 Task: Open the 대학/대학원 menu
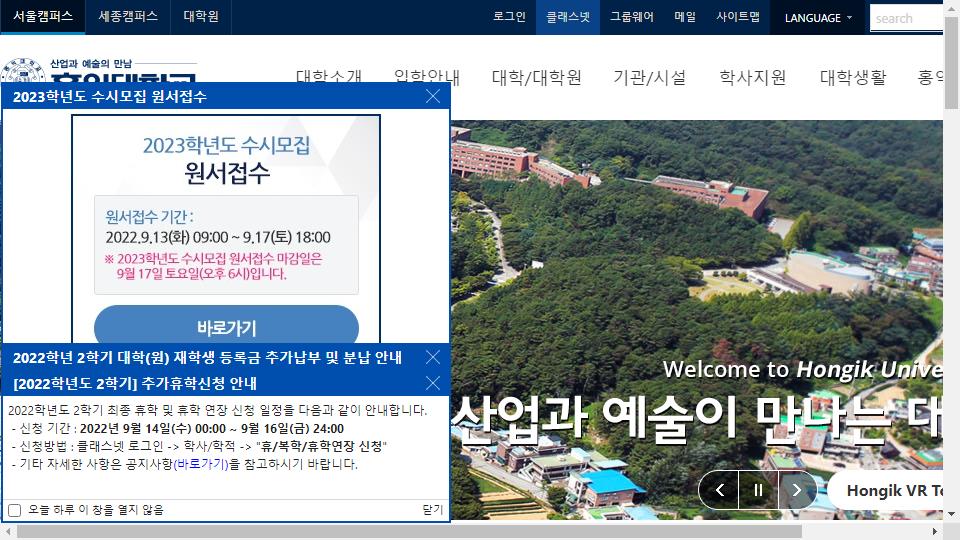536,78
